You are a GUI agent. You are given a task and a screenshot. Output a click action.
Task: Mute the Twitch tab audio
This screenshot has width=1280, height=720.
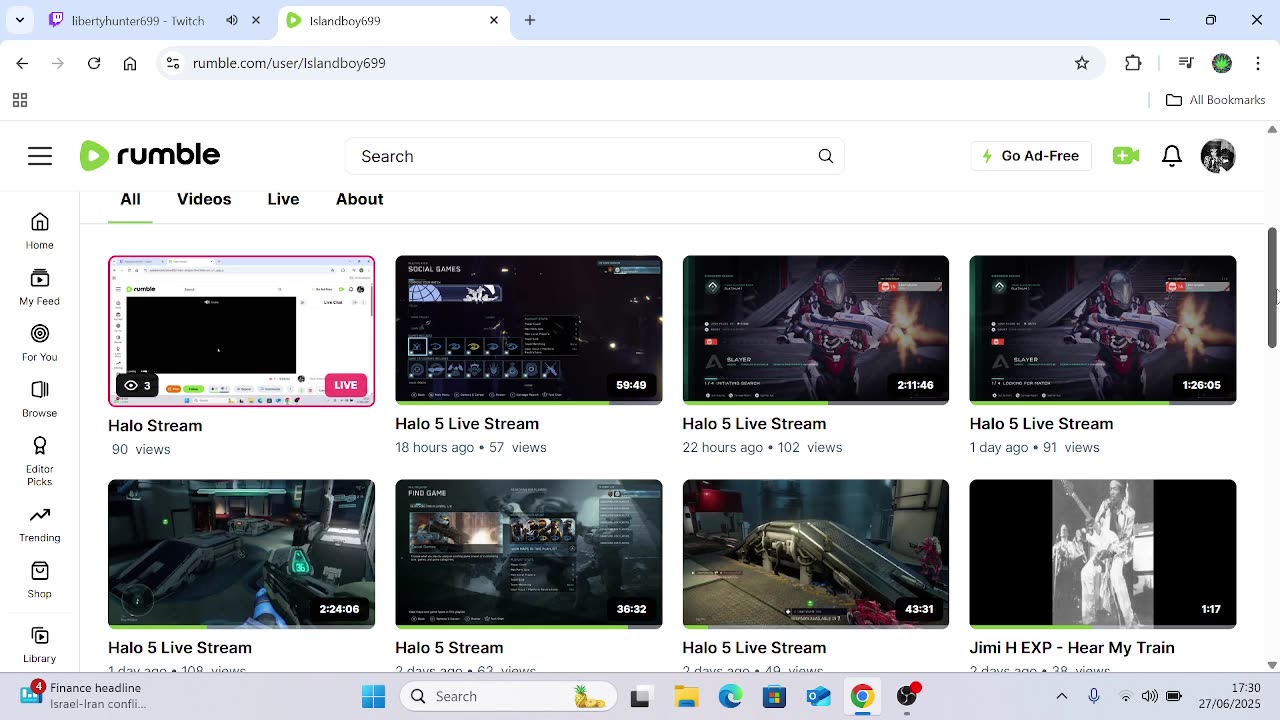pyautogui.click(x=232, y=20)
